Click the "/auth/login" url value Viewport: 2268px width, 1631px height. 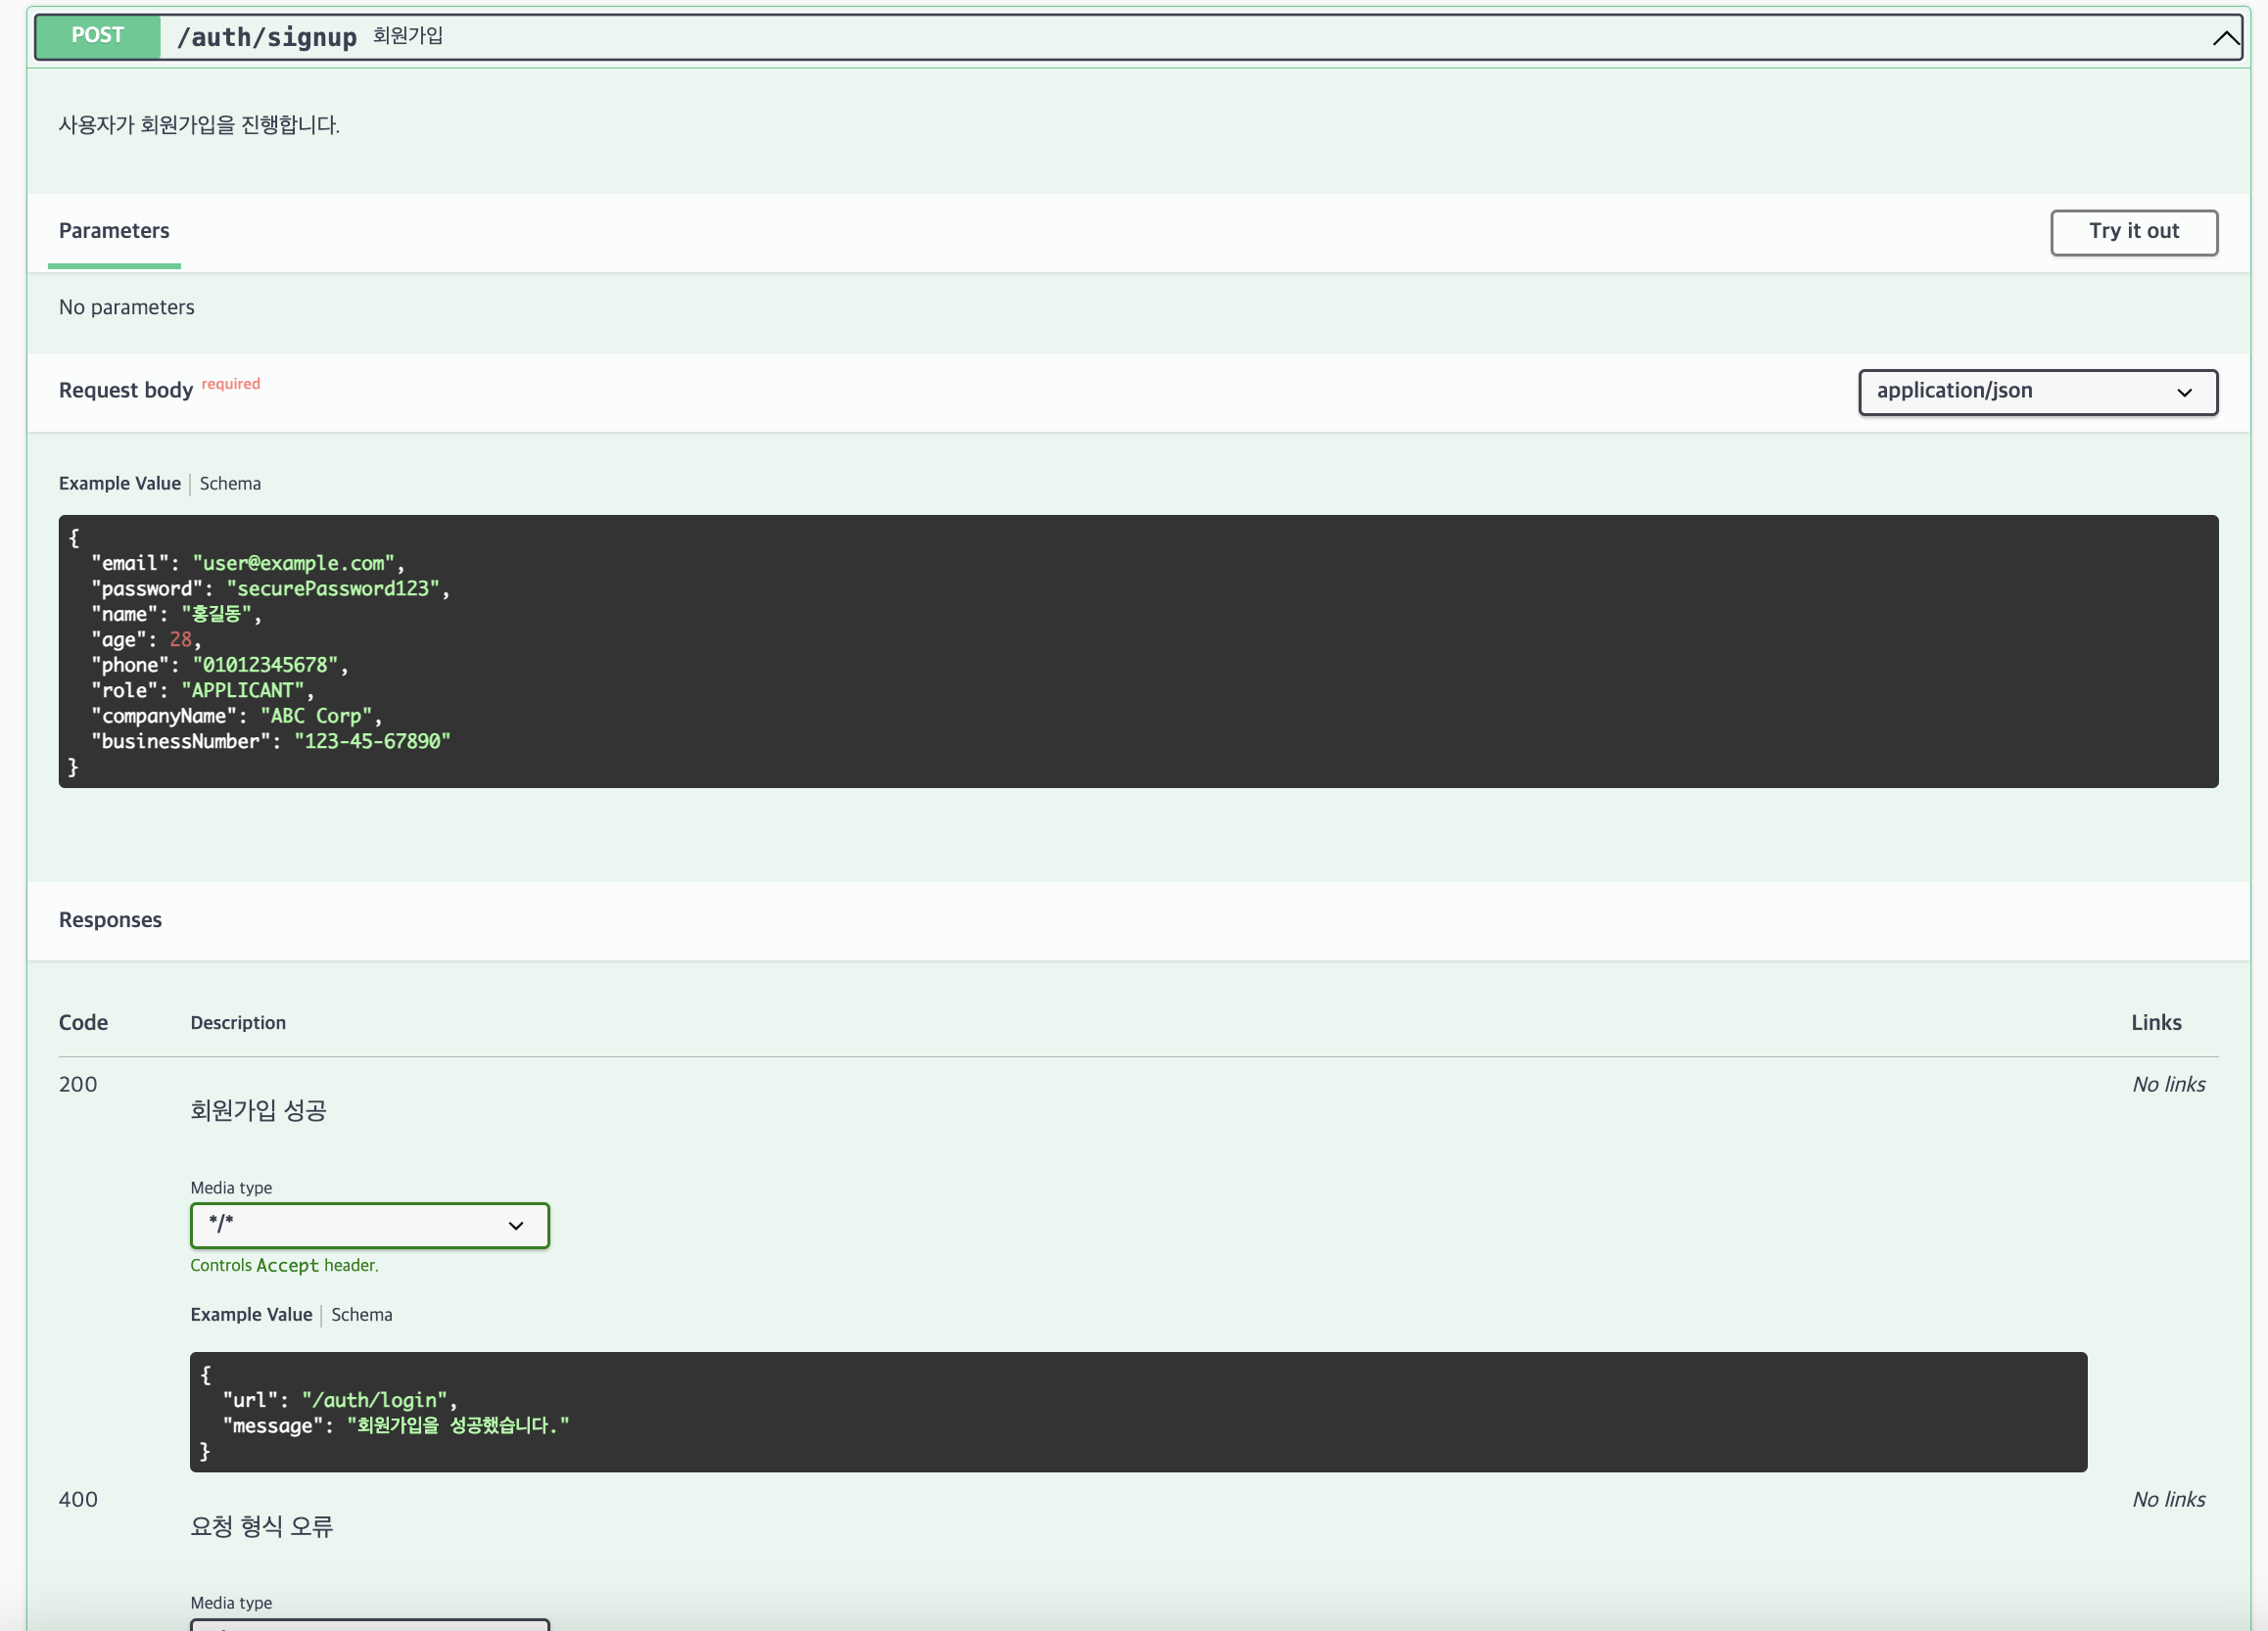pyautogui.click(x=374, y=1400)
